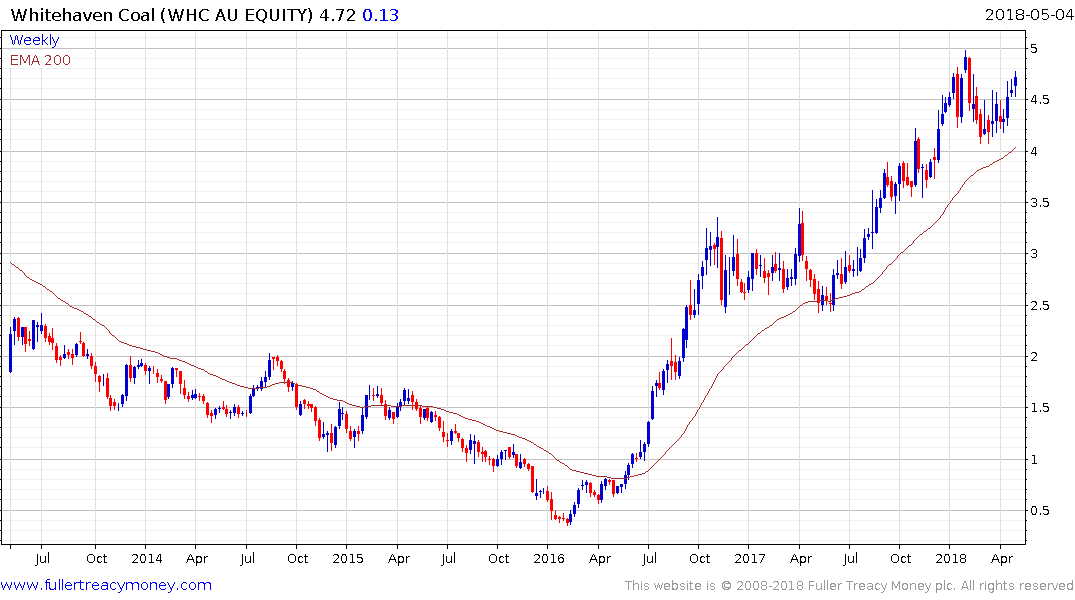Click the 2015 x-axis label
This screenshot has height=600, width=1075.
coord(348,559)
